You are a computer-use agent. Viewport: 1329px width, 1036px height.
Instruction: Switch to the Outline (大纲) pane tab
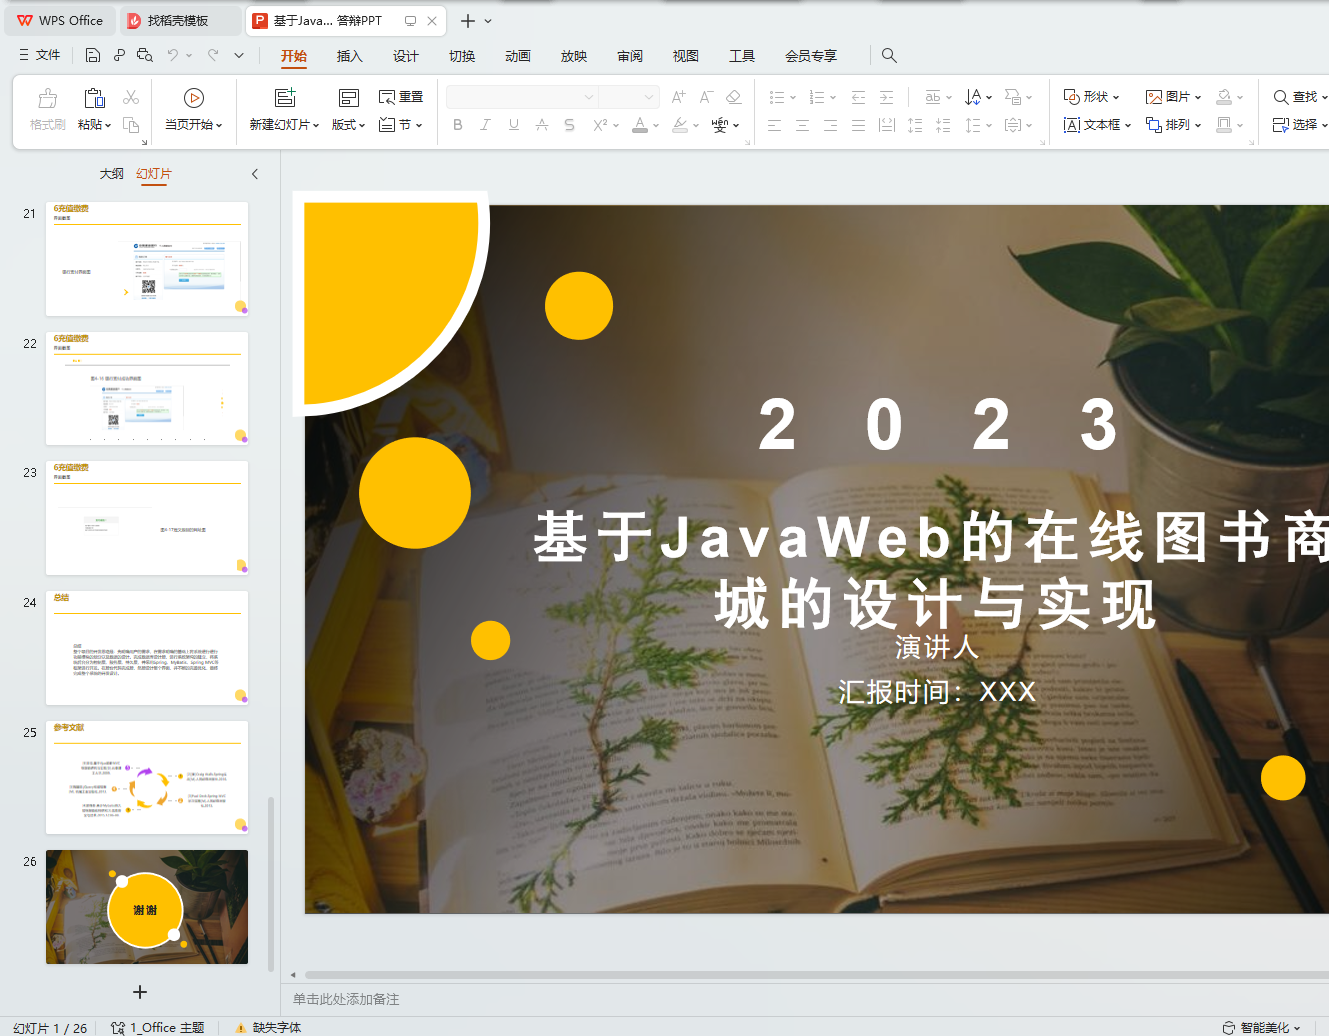pos(111,174)
